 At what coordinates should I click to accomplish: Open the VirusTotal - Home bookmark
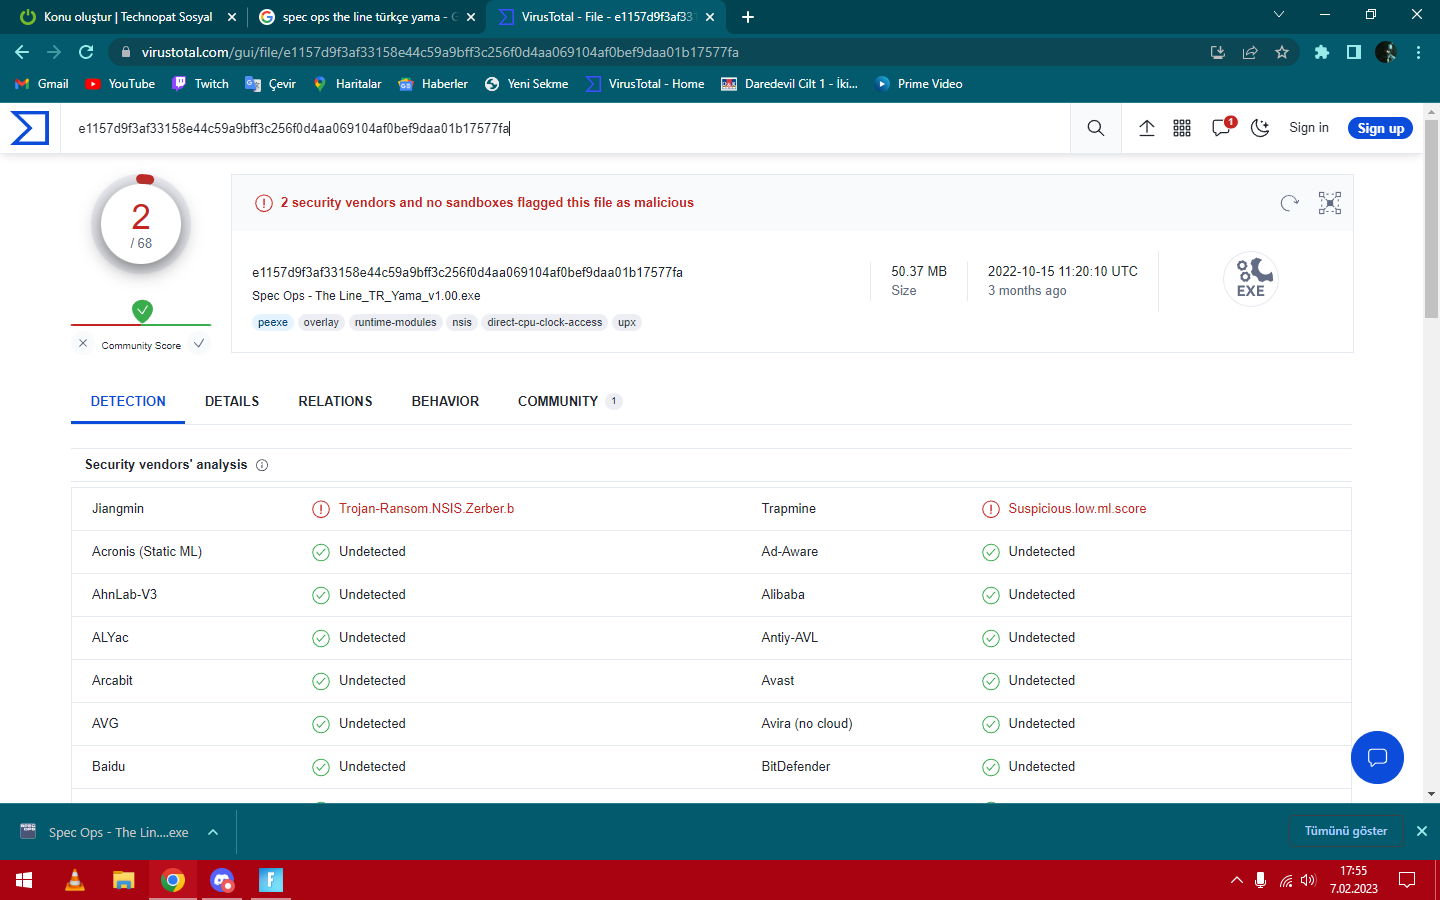[645, 84]
